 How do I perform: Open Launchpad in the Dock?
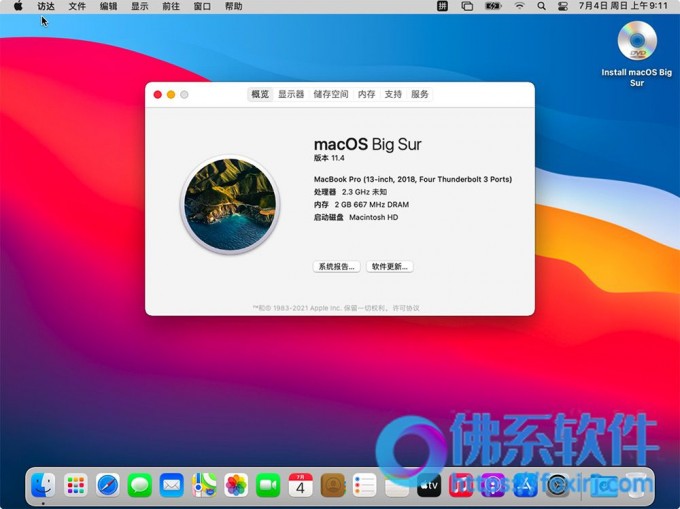75,485
